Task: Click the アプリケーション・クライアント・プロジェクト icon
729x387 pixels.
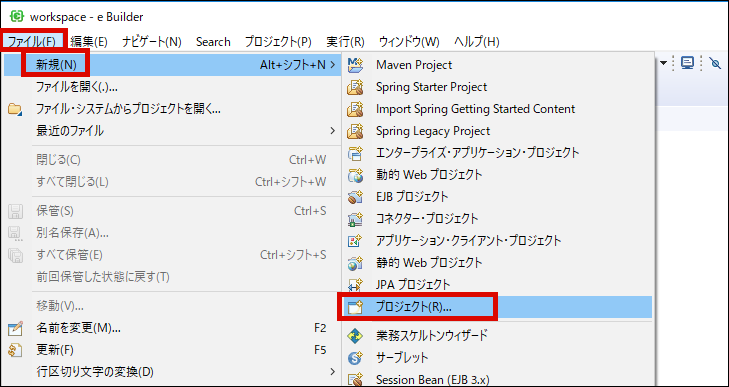Action: click(355, 241)
